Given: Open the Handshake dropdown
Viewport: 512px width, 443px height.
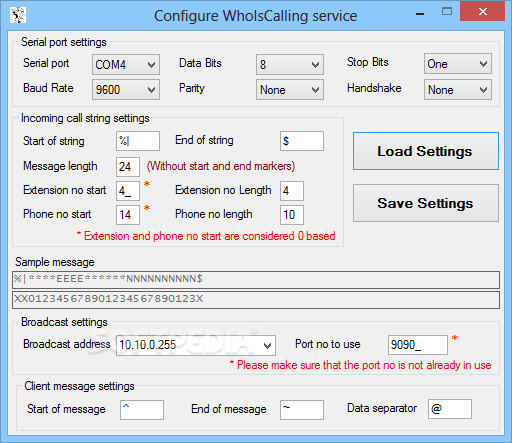Looking at the screenshot, I should tap(458, 89).
